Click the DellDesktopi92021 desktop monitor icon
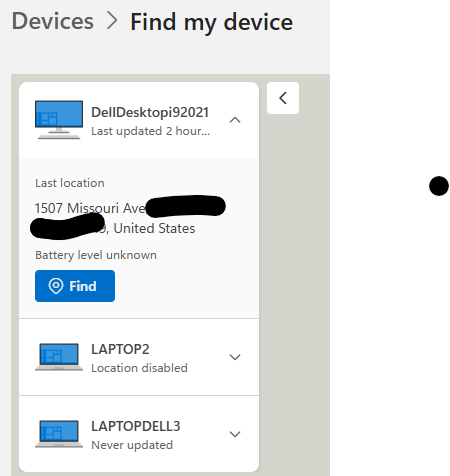The width and height of the screenshot is (450, 476). point(59,120)
